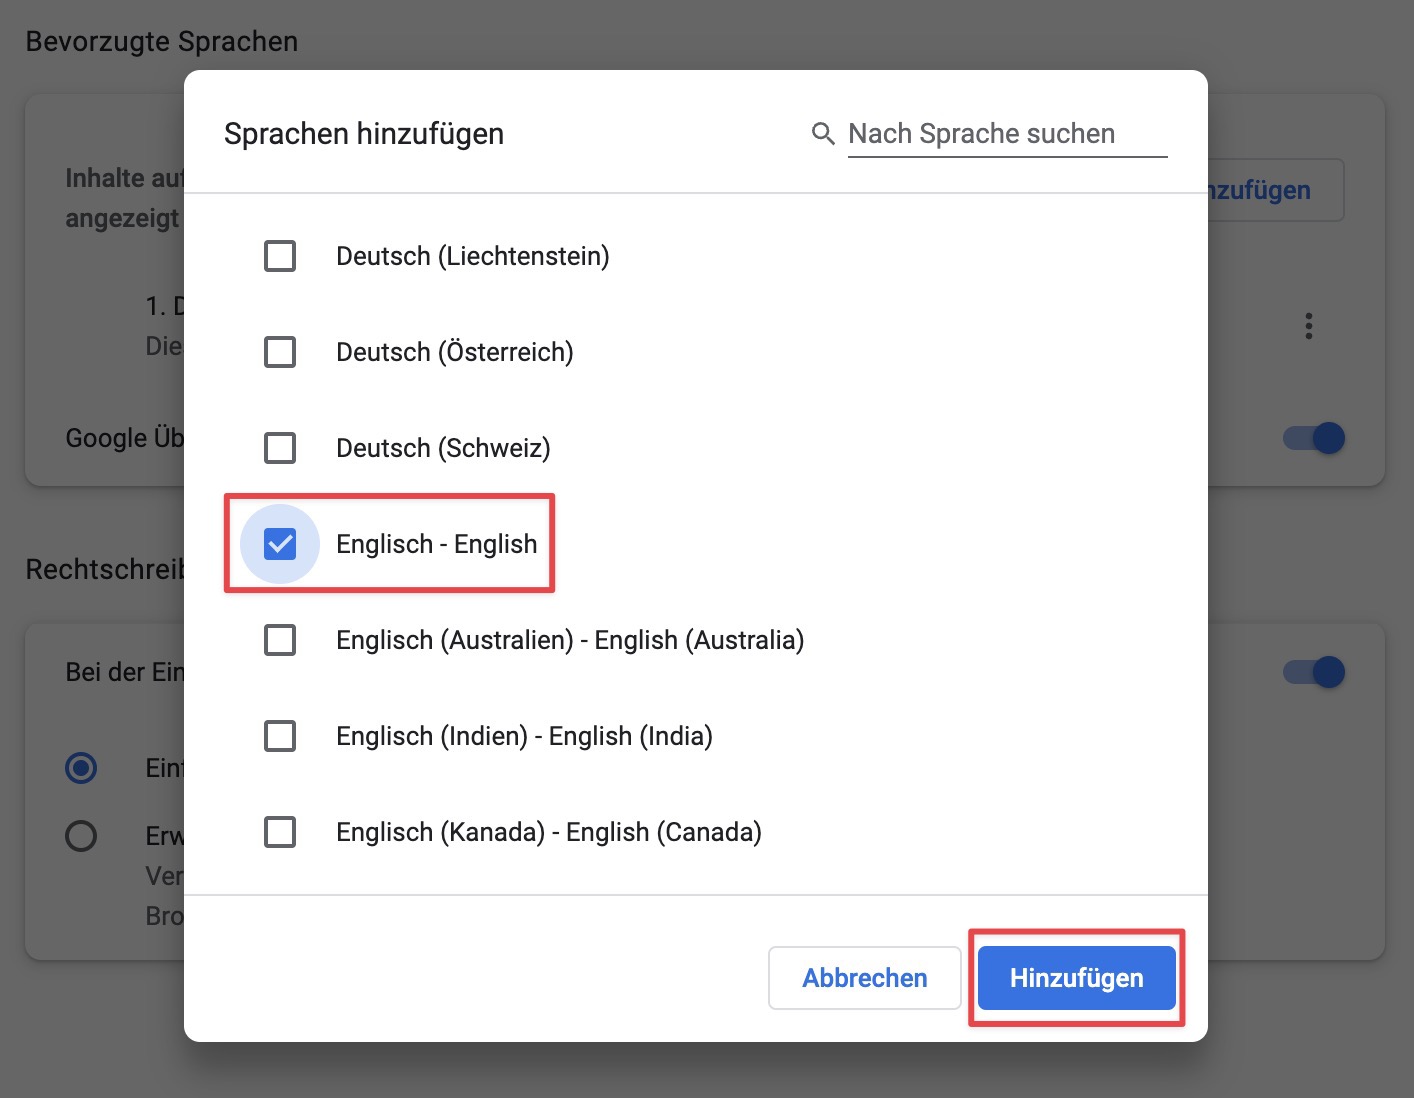Open the three-dot language options menu
1414x1098 pixels.
tap(1308, 326)
